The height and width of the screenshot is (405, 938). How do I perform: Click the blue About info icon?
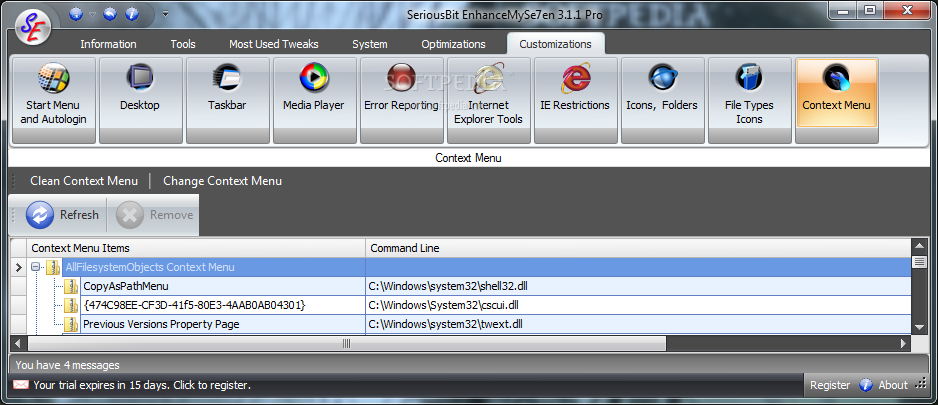point(866,385)
